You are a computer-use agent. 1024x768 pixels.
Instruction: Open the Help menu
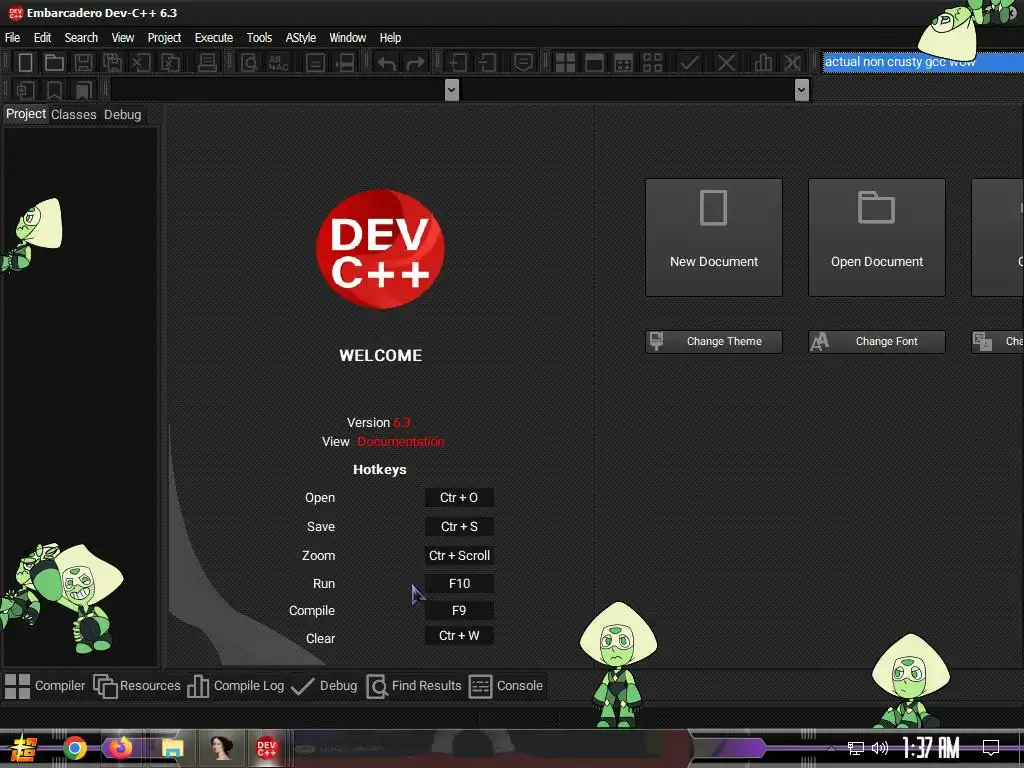coord(391,38)
